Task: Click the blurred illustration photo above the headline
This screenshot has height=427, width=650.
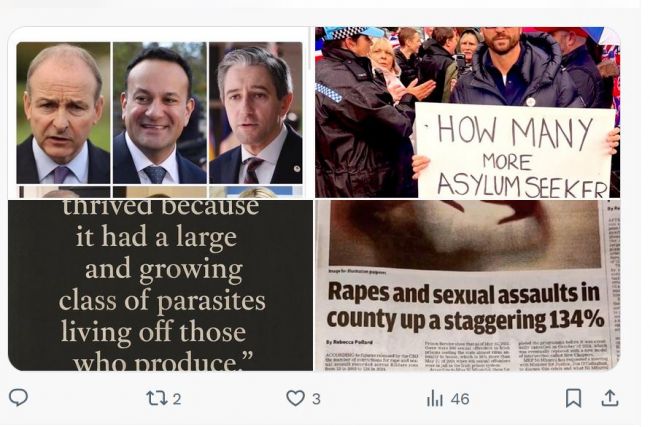Action: (465, 235)
